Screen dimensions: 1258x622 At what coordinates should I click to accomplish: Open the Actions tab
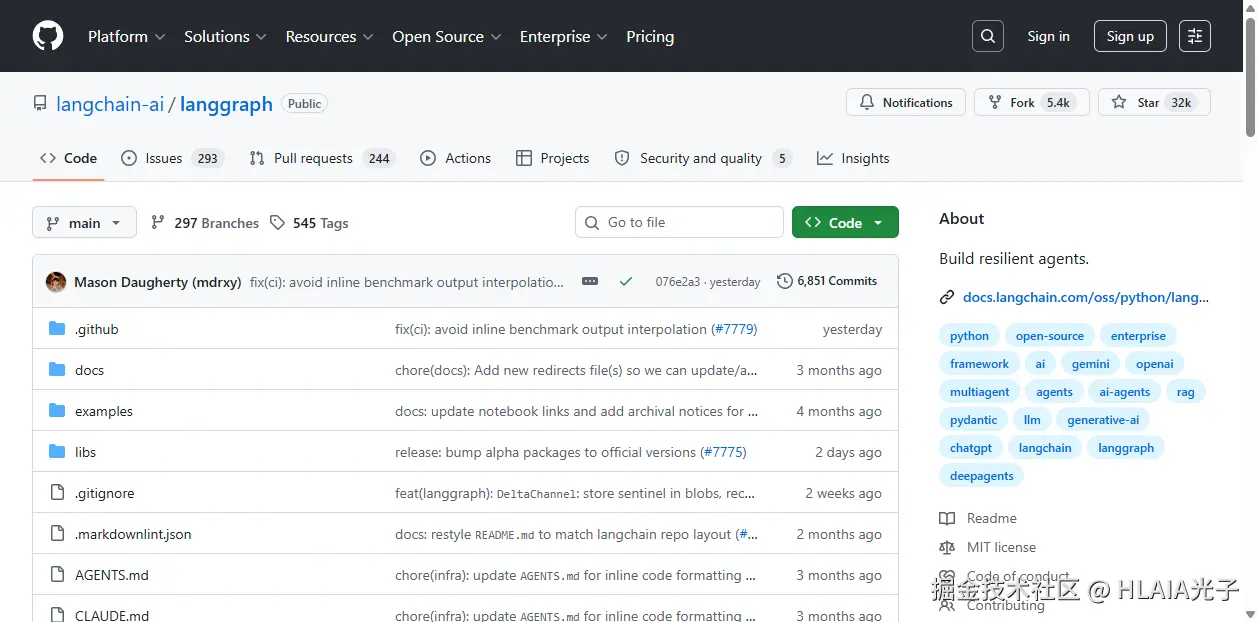[456, 158]
